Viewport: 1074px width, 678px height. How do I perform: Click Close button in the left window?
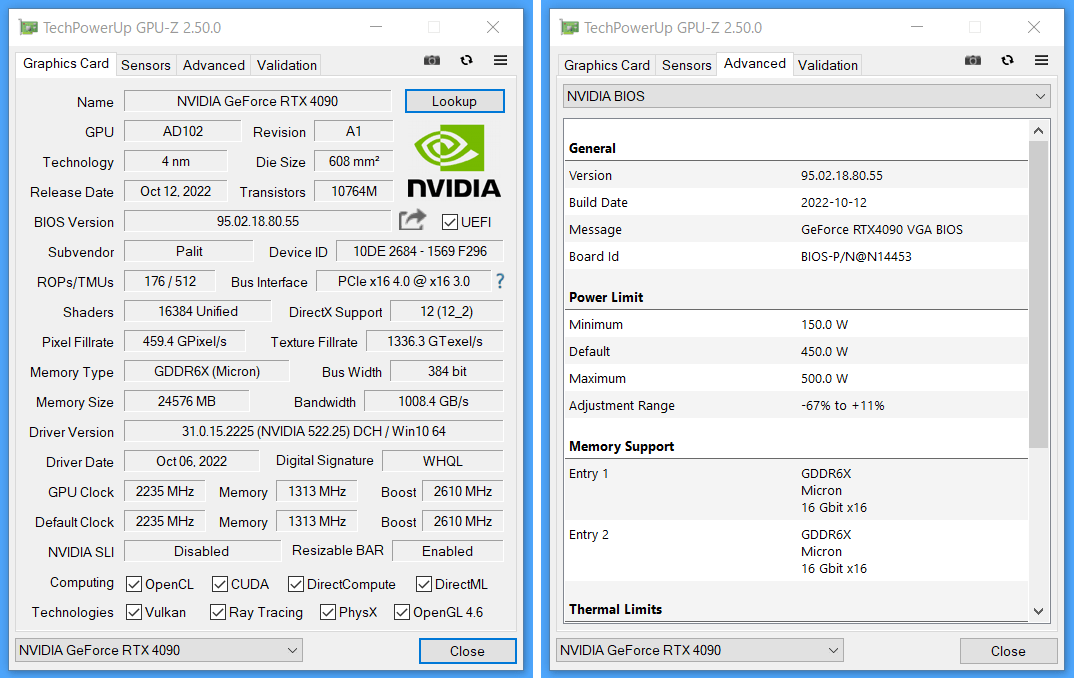(467, 651)
